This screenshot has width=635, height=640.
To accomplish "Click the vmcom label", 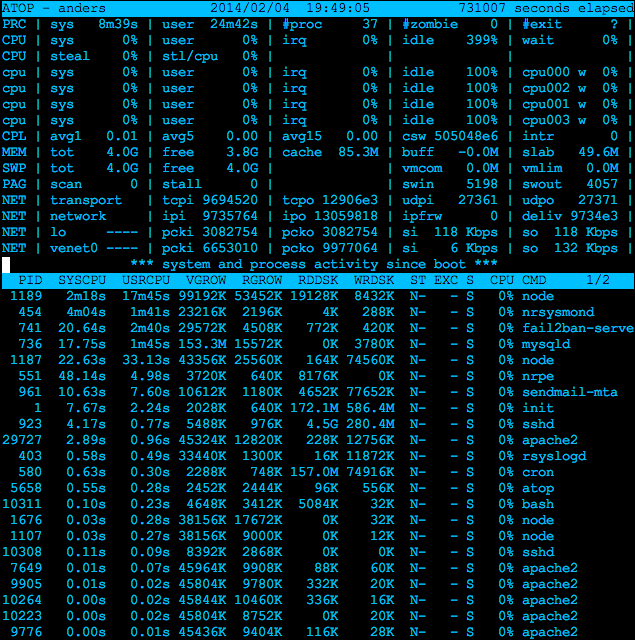I will pyautogui.click(x=422, y=169).
